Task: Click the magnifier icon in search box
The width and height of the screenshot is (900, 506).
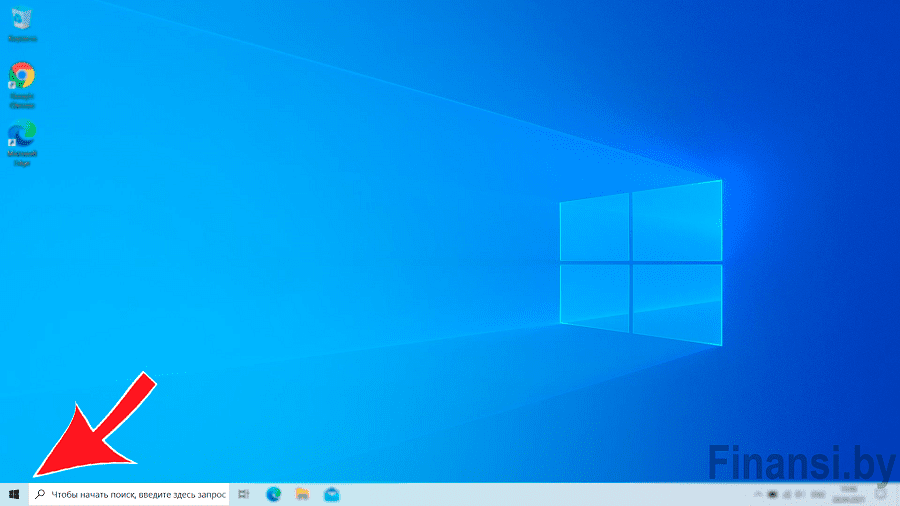Action: (40, 494)
